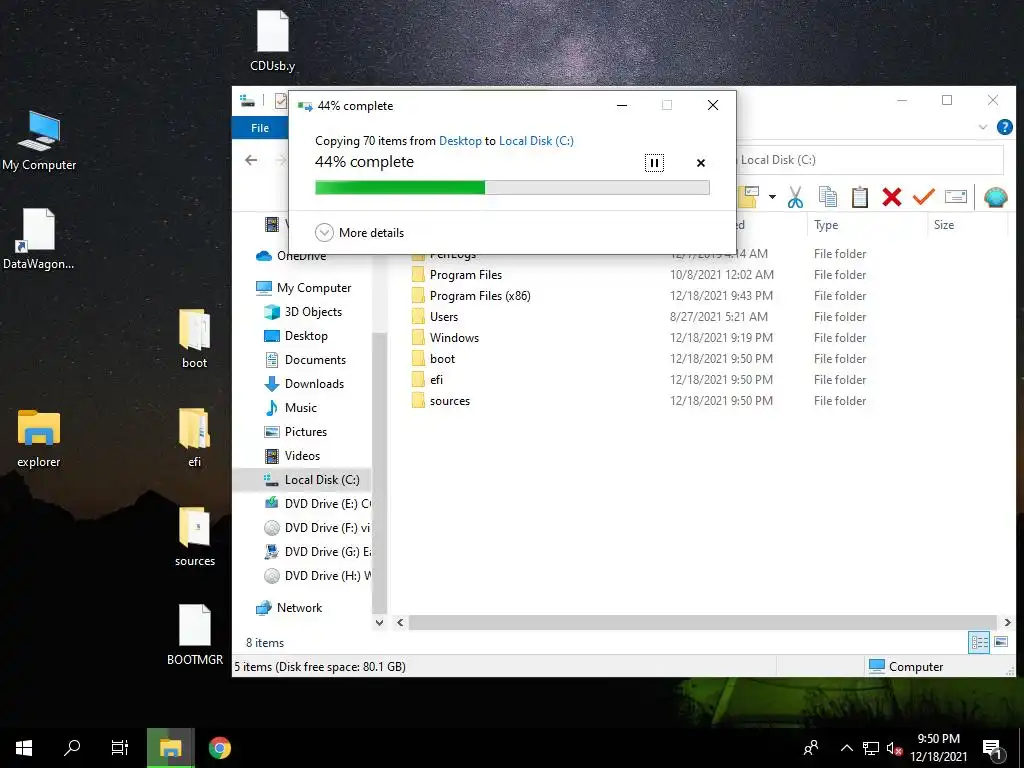Viewport: 1024px width, 768px height.
Task: Select the My Computer desktop icon
Action: [x=39, y=141]
